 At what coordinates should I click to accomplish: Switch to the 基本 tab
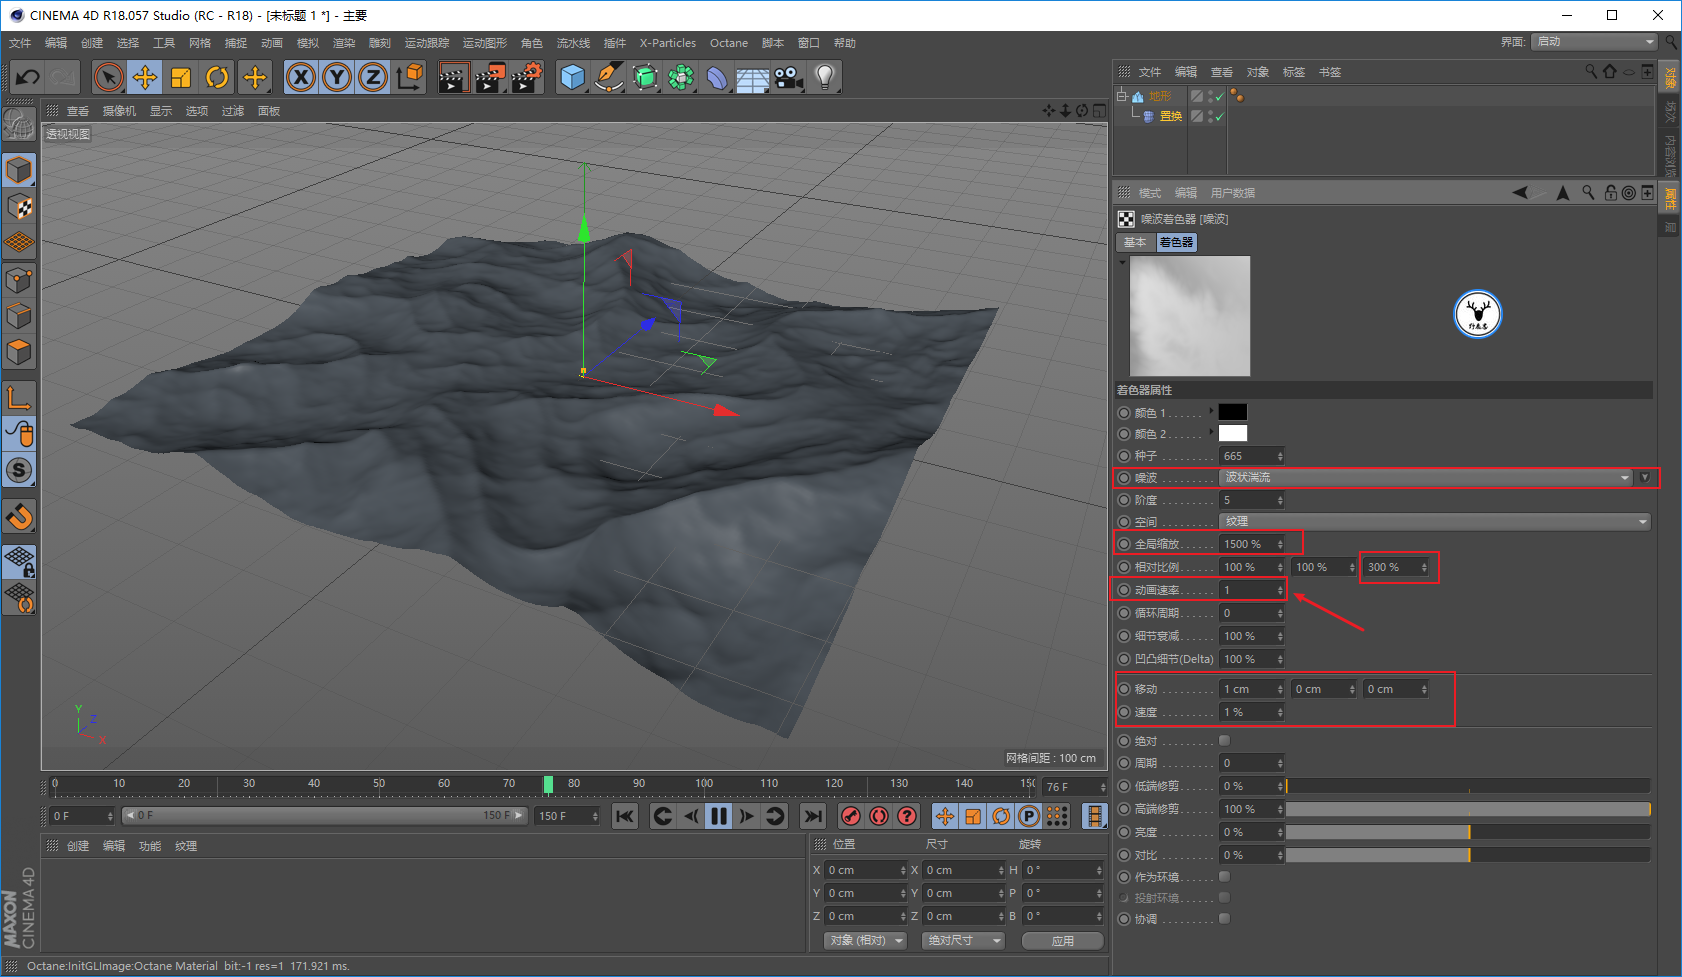(x=1135, y=242)
